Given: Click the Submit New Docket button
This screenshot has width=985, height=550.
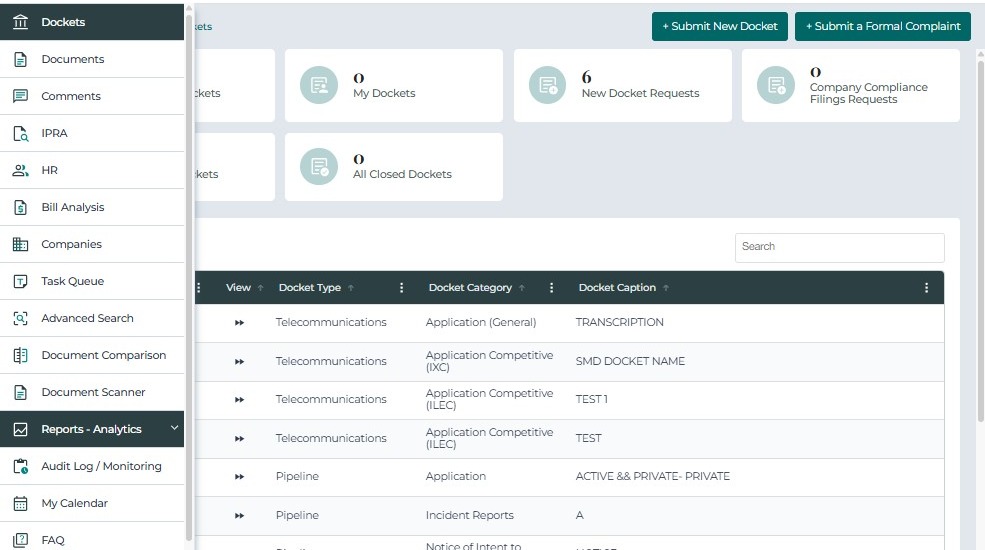Looking at the screenshot, I should click(720, 26).
